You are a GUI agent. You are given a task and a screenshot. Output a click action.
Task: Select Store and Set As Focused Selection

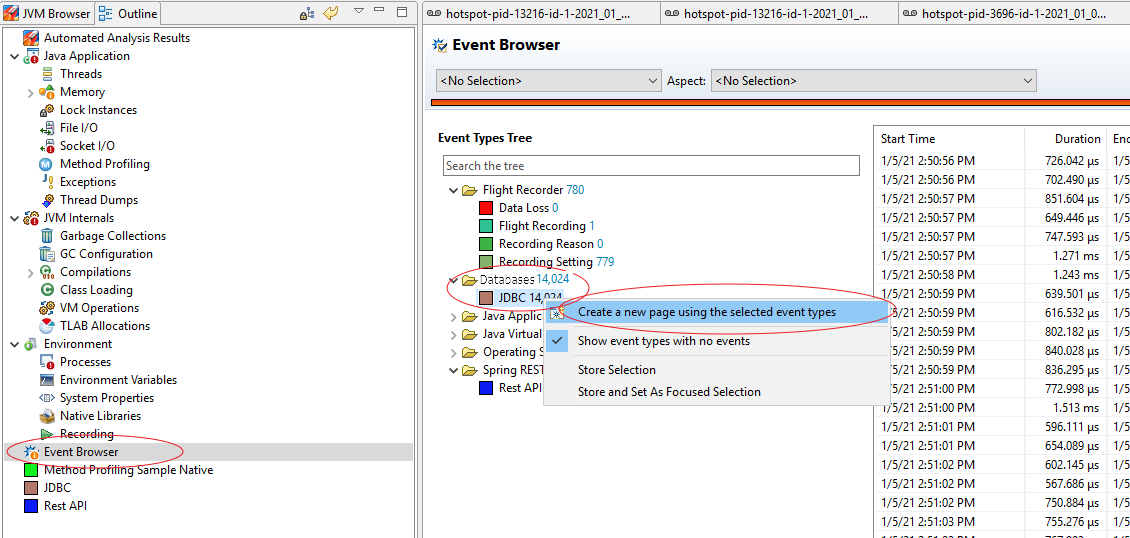669,392
